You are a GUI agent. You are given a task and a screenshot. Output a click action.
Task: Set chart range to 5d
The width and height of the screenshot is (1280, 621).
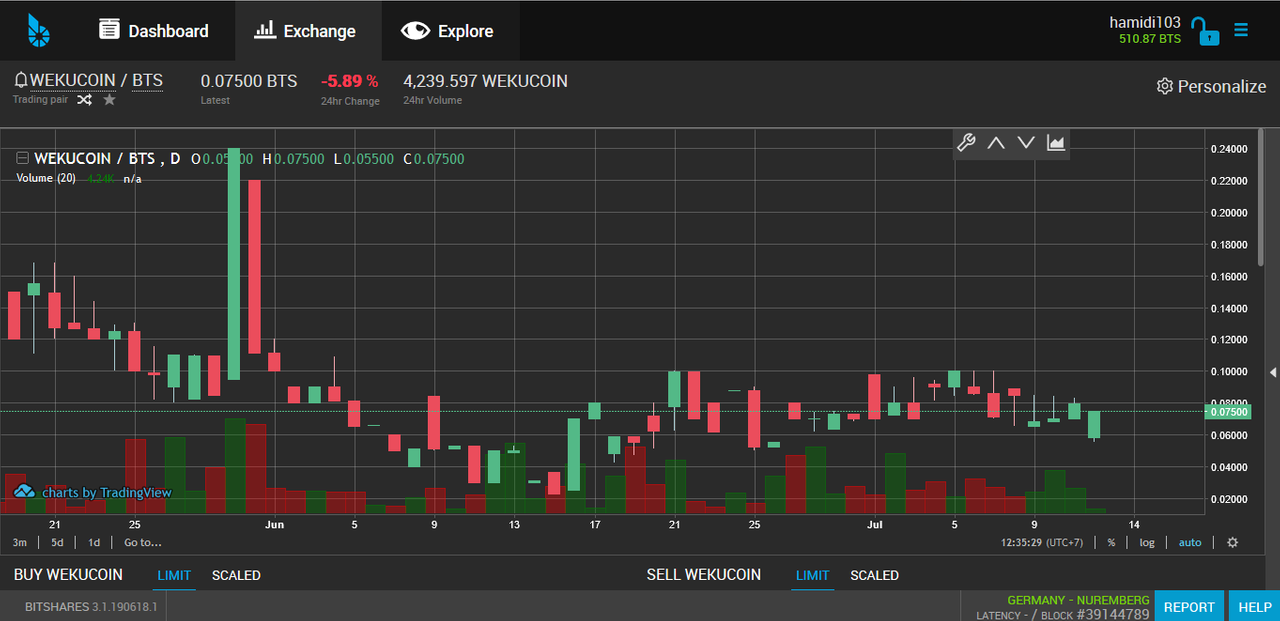58,543
